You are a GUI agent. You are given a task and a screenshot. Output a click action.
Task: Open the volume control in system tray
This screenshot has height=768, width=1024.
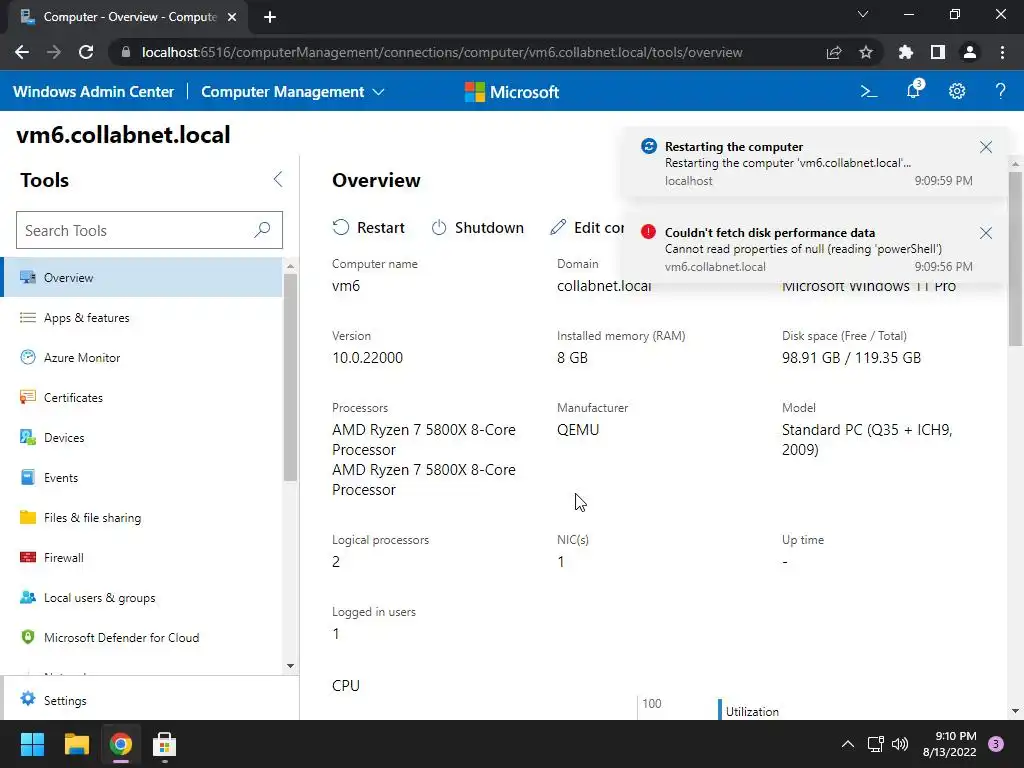[900, 744]
